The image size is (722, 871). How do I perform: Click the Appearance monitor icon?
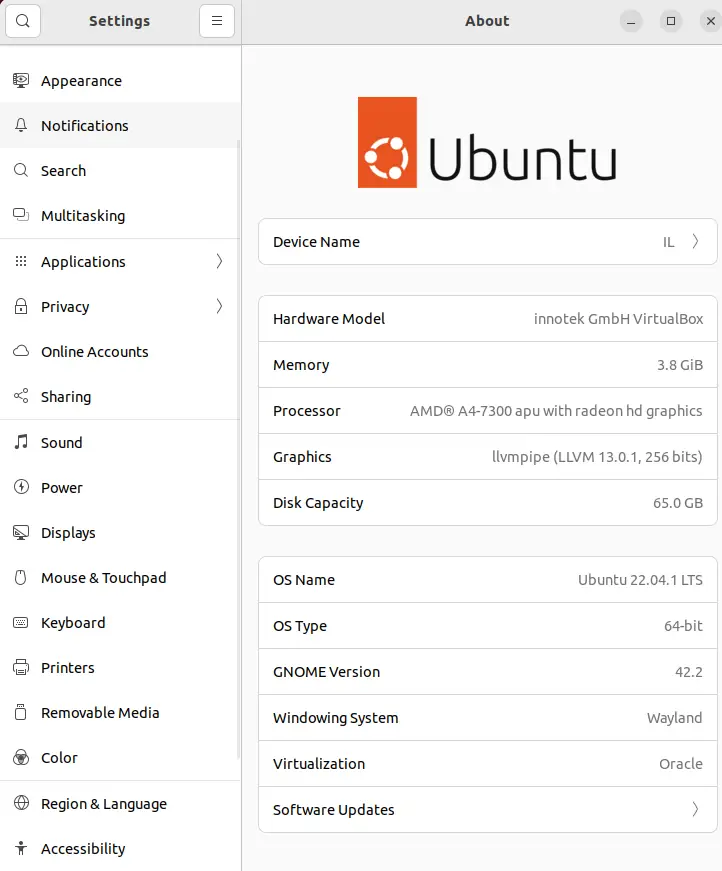(21, 81)
